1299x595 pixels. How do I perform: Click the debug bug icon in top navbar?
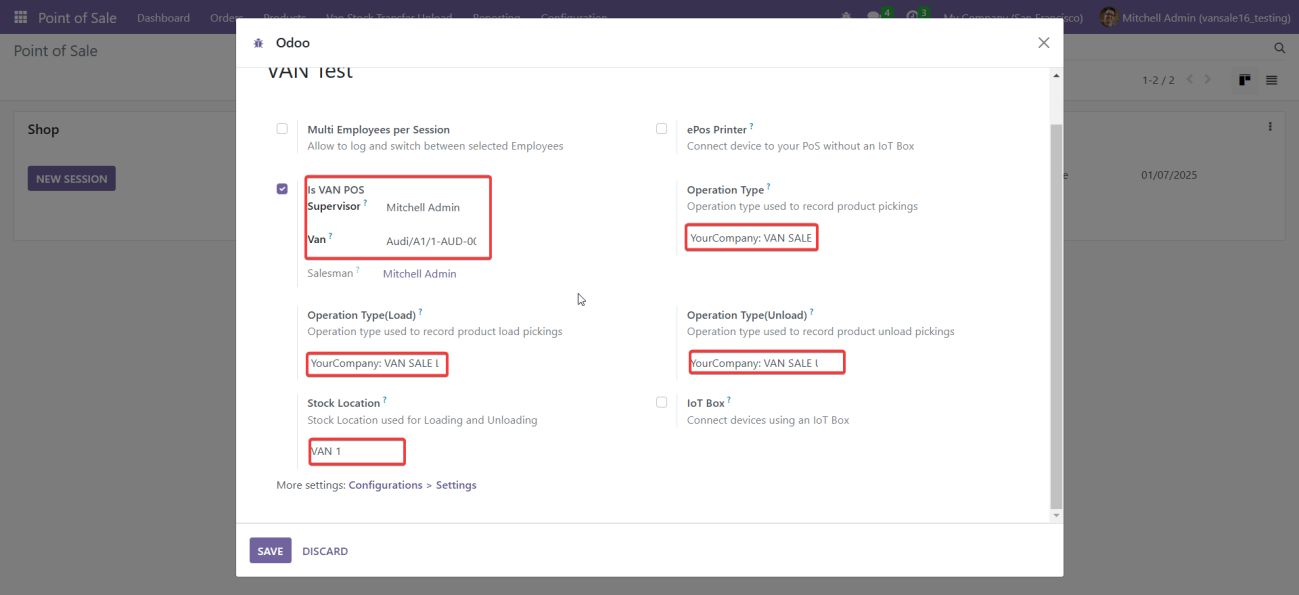click(847, 18)
